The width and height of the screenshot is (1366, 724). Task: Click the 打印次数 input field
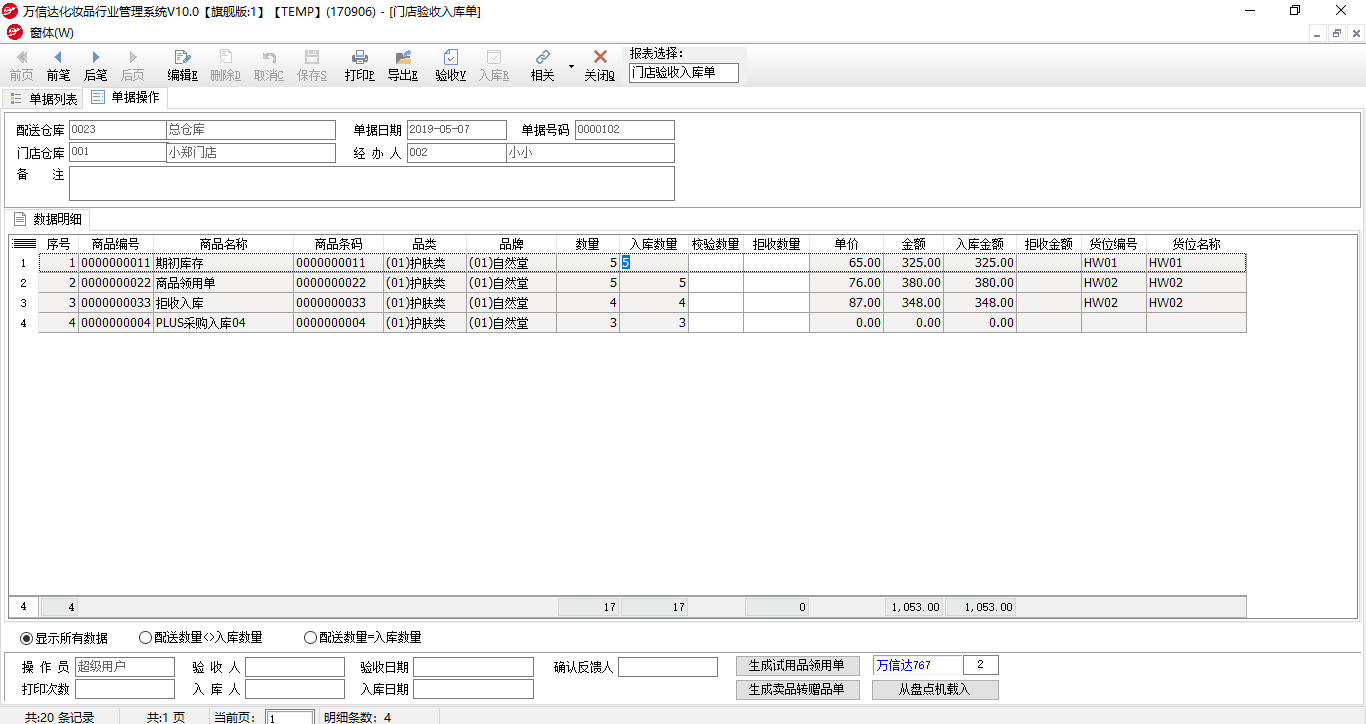click(x=125, y=689)
